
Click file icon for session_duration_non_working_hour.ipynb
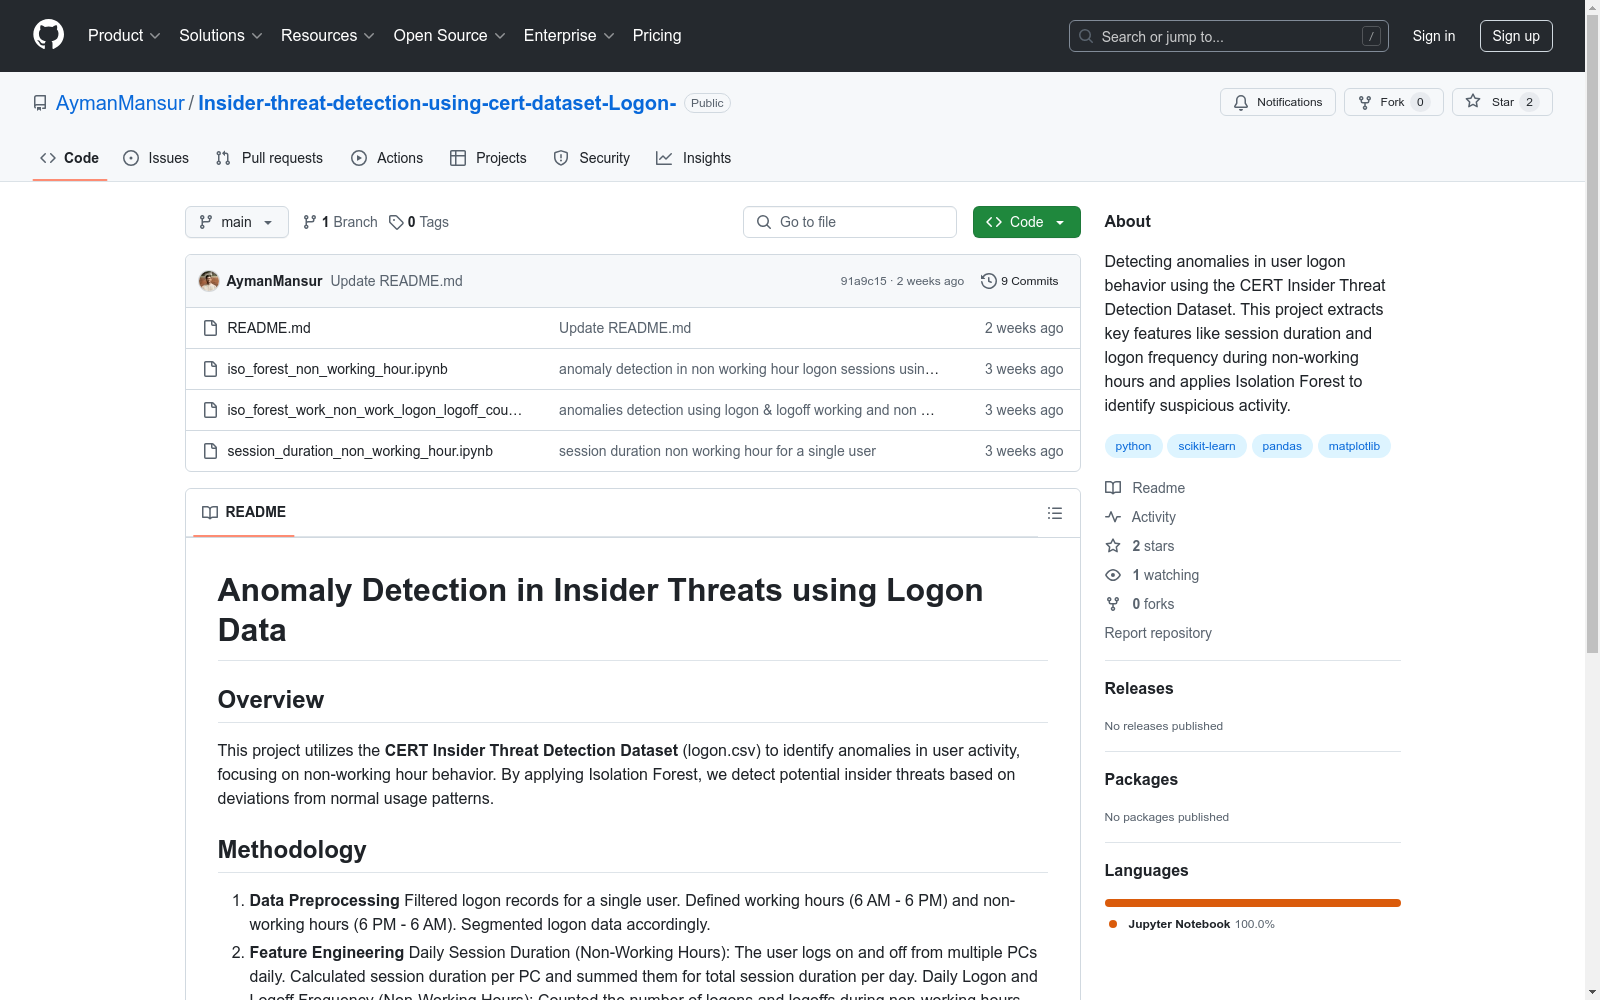(x=210, y=451)
